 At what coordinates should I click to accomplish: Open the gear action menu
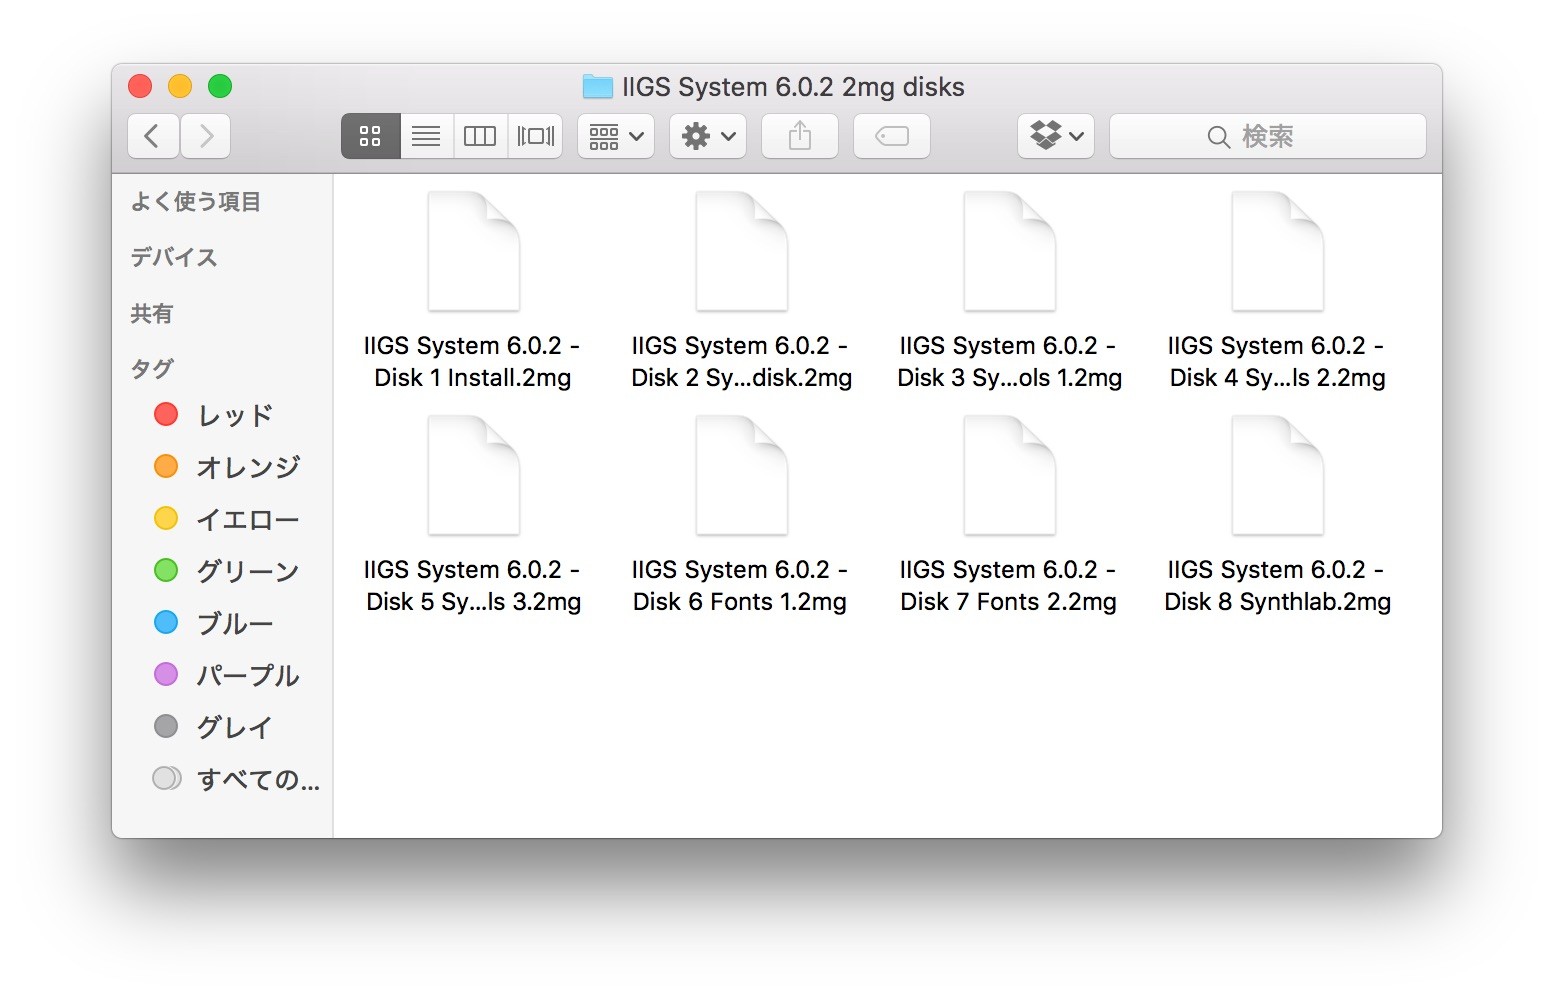pos(708,136)
